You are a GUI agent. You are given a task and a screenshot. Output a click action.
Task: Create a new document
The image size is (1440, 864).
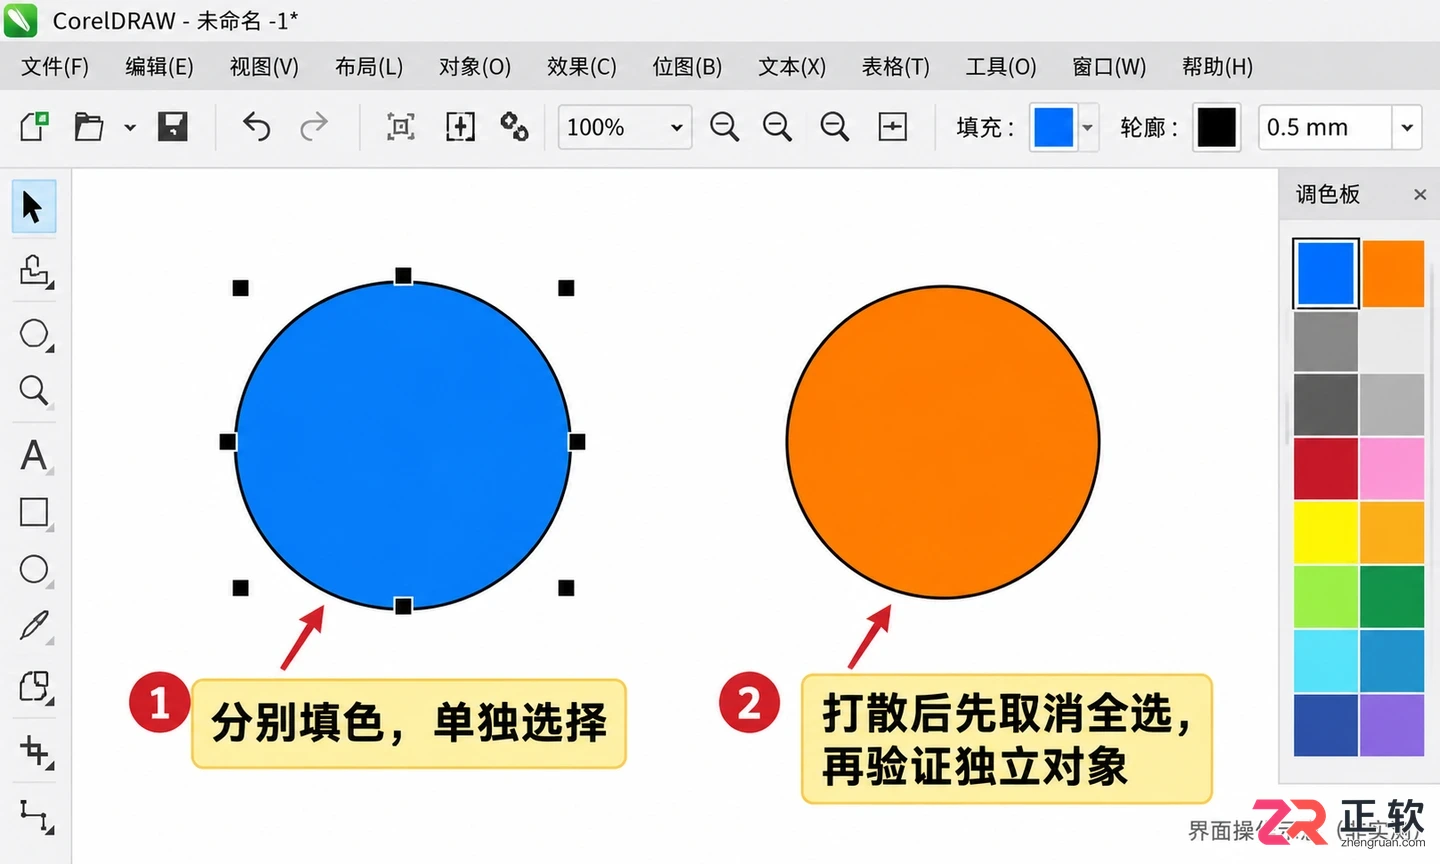[x=34, y=127]
